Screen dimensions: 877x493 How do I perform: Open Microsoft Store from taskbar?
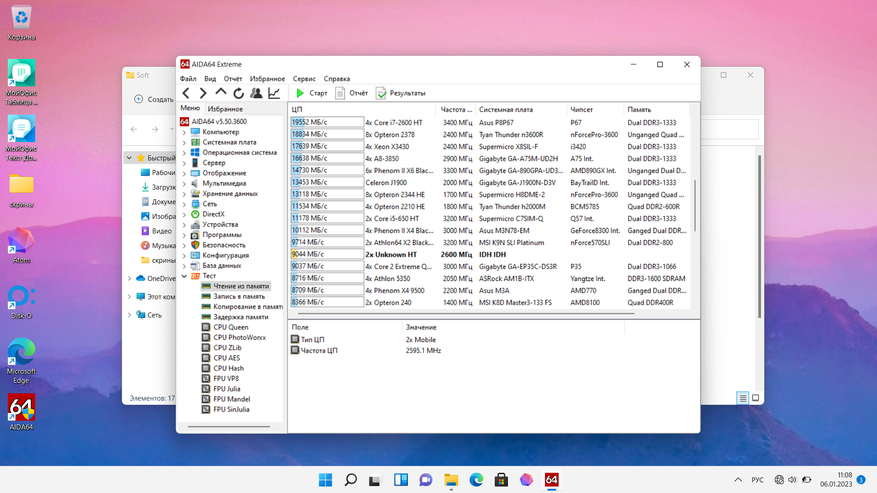pos(501,480)
